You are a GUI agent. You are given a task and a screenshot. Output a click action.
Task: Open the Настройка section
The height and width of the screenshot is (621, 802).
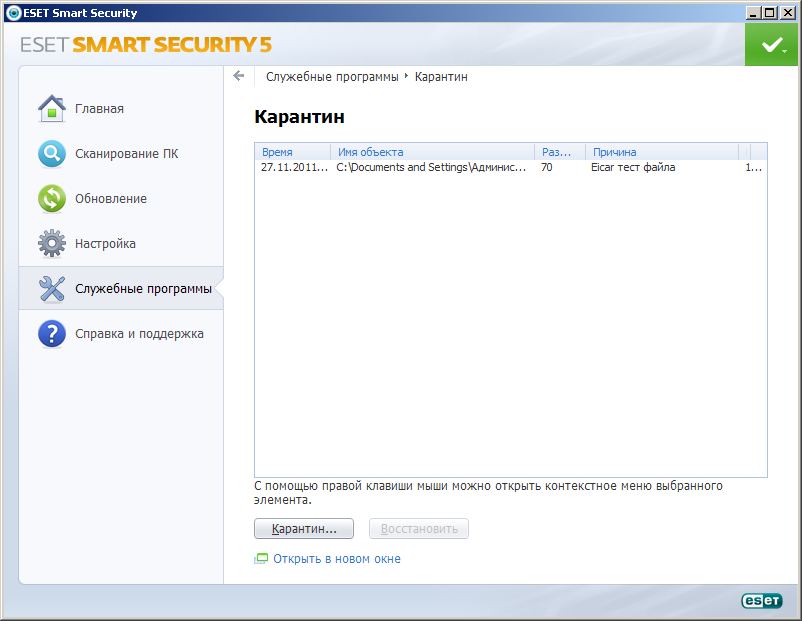click(105, 243)
